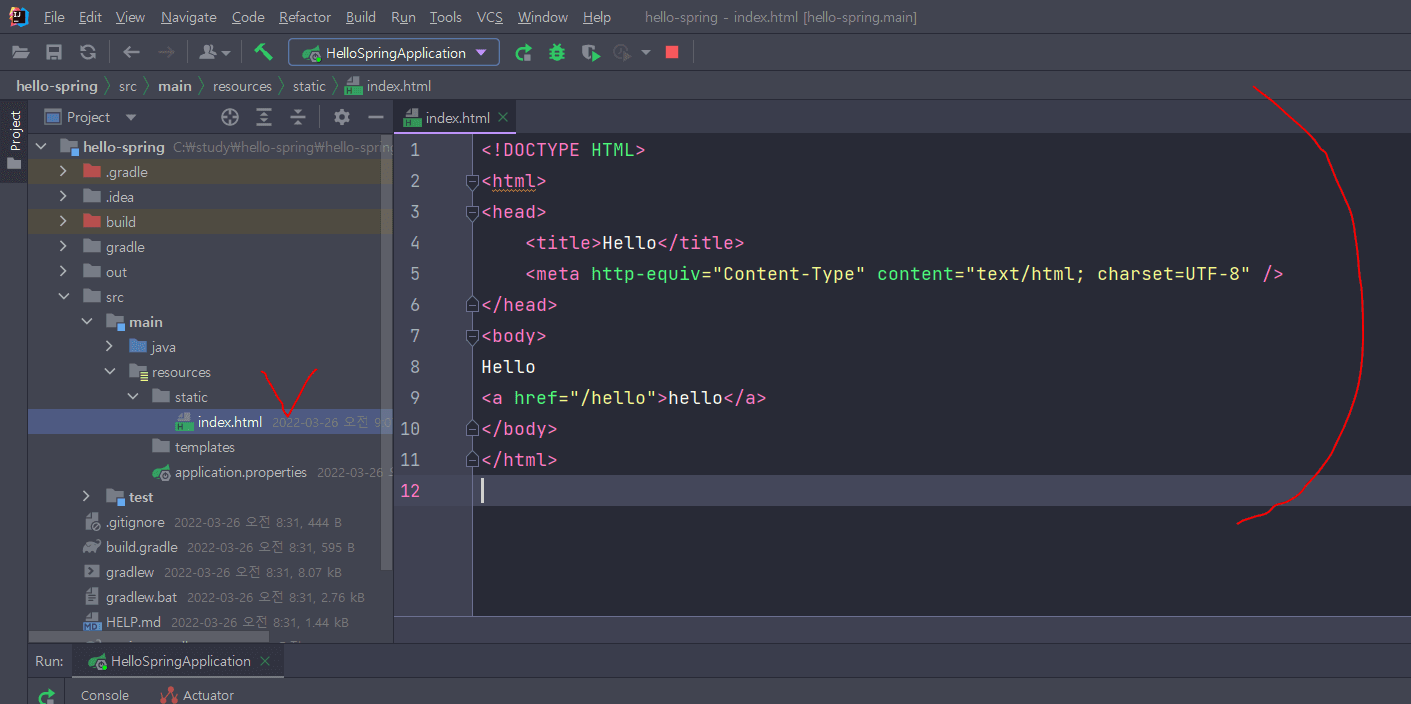Click the Build Project hammer icon
The image size is (1411, 704).
pos(263,52)
